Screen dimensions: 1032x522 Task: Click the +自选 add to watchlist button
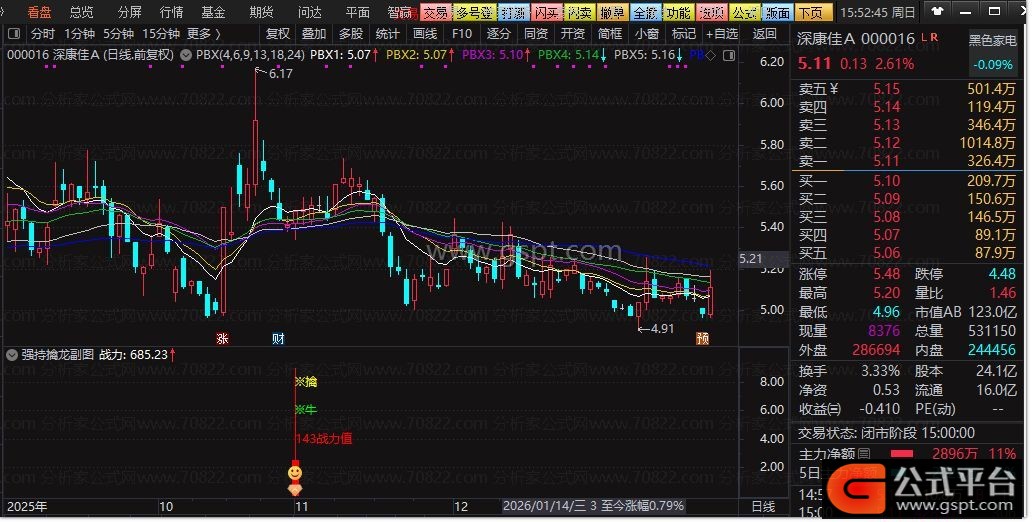(x=721, y=33)
